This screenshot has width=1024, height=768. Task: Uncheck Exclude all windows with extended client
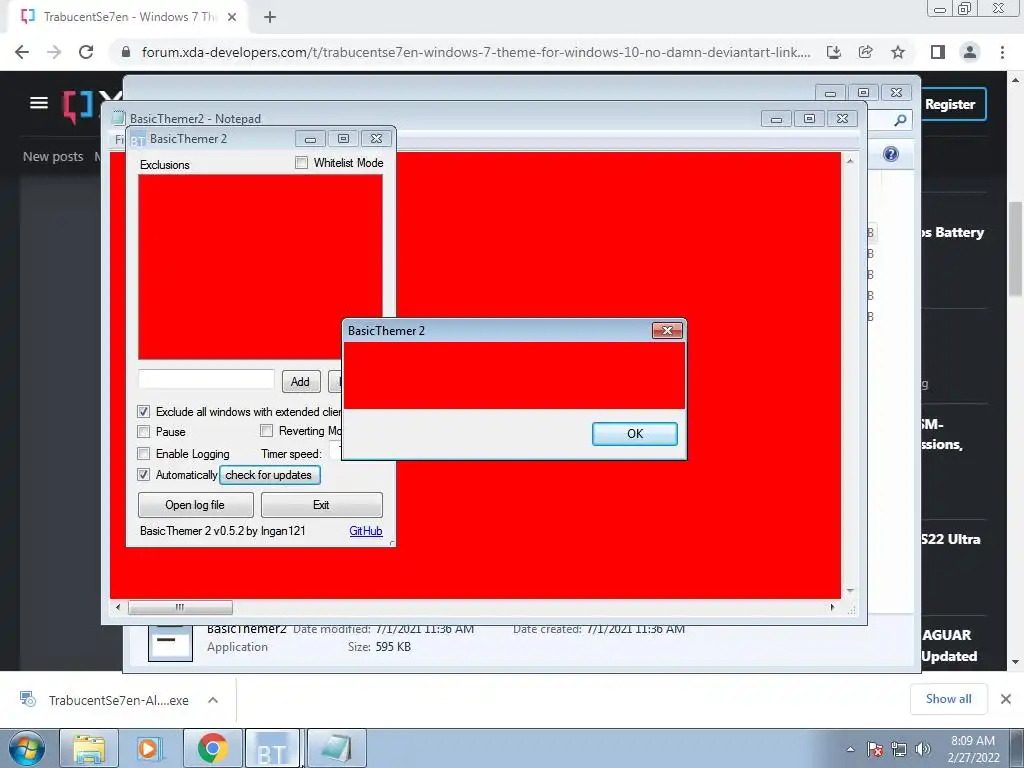click(144, 411)
